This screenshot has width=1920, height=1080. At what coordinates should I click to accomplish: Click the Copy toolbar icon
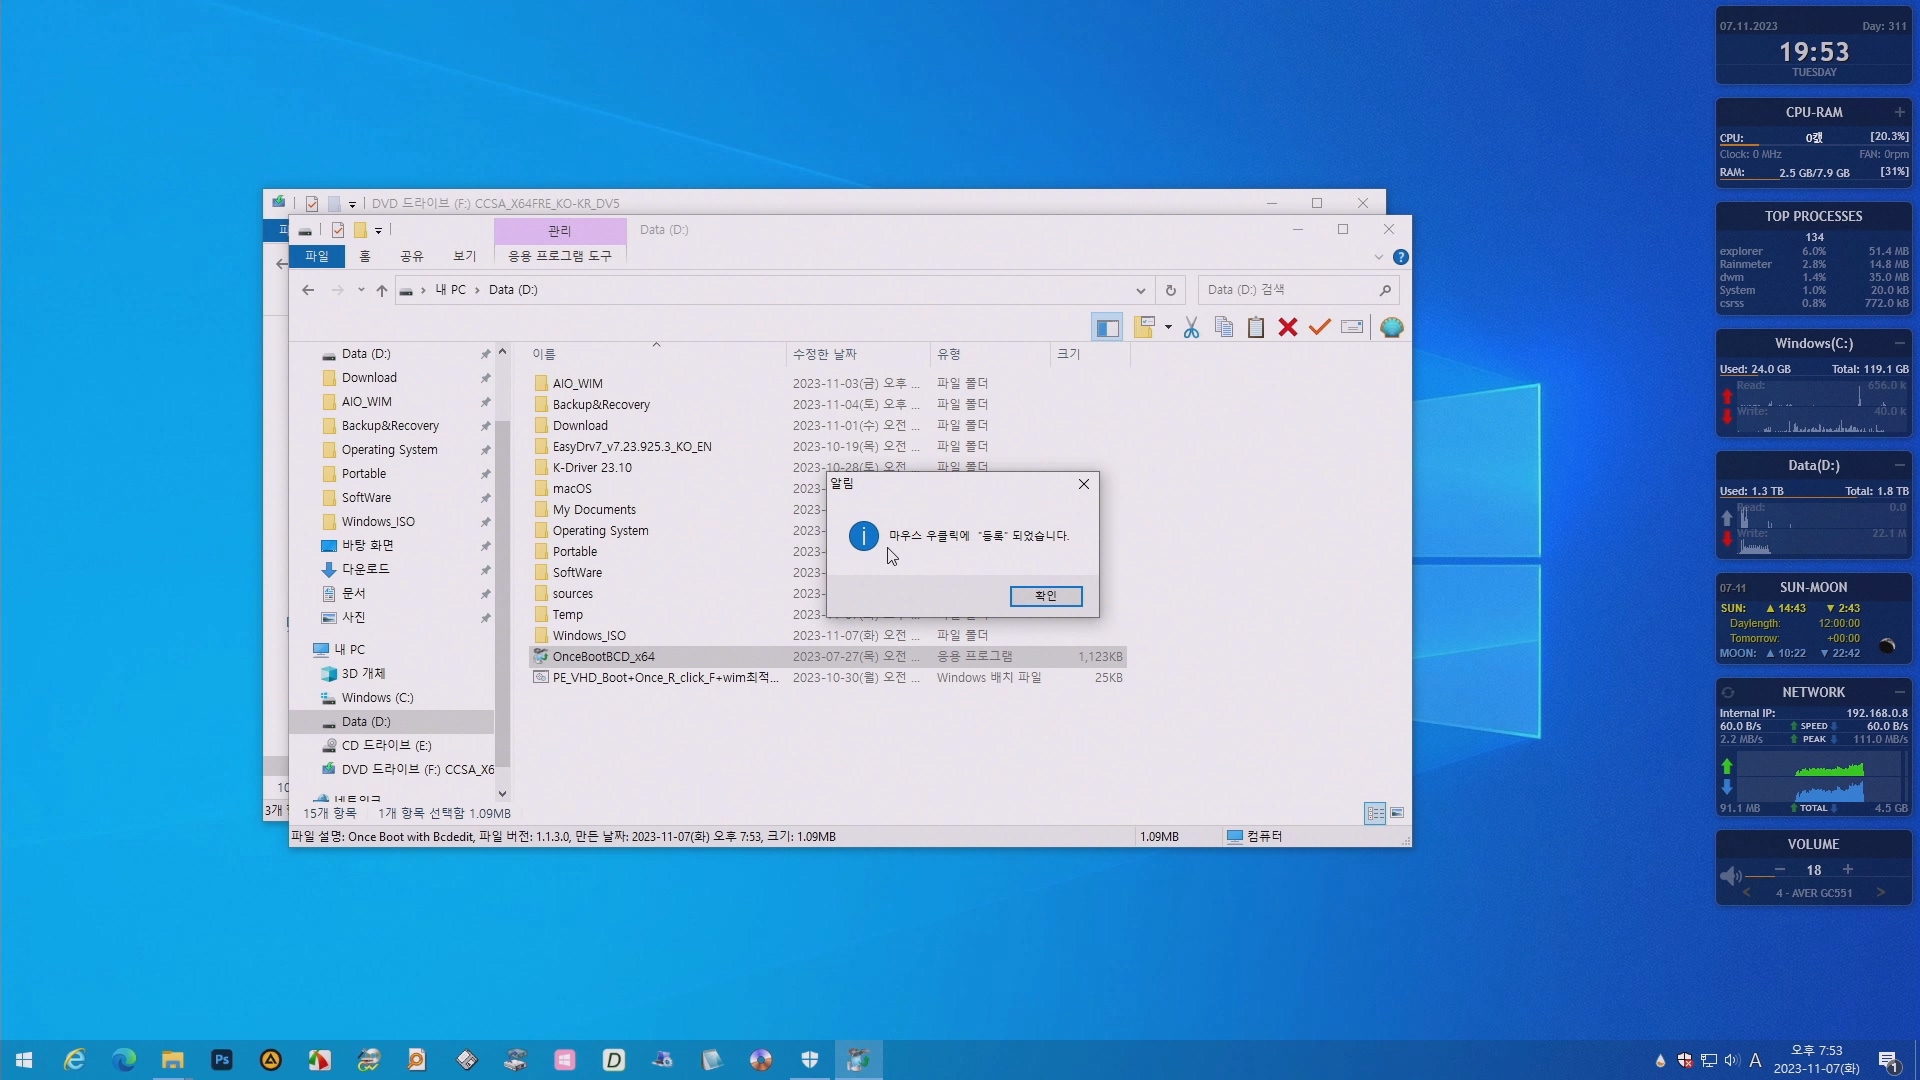coord(1223,328)
